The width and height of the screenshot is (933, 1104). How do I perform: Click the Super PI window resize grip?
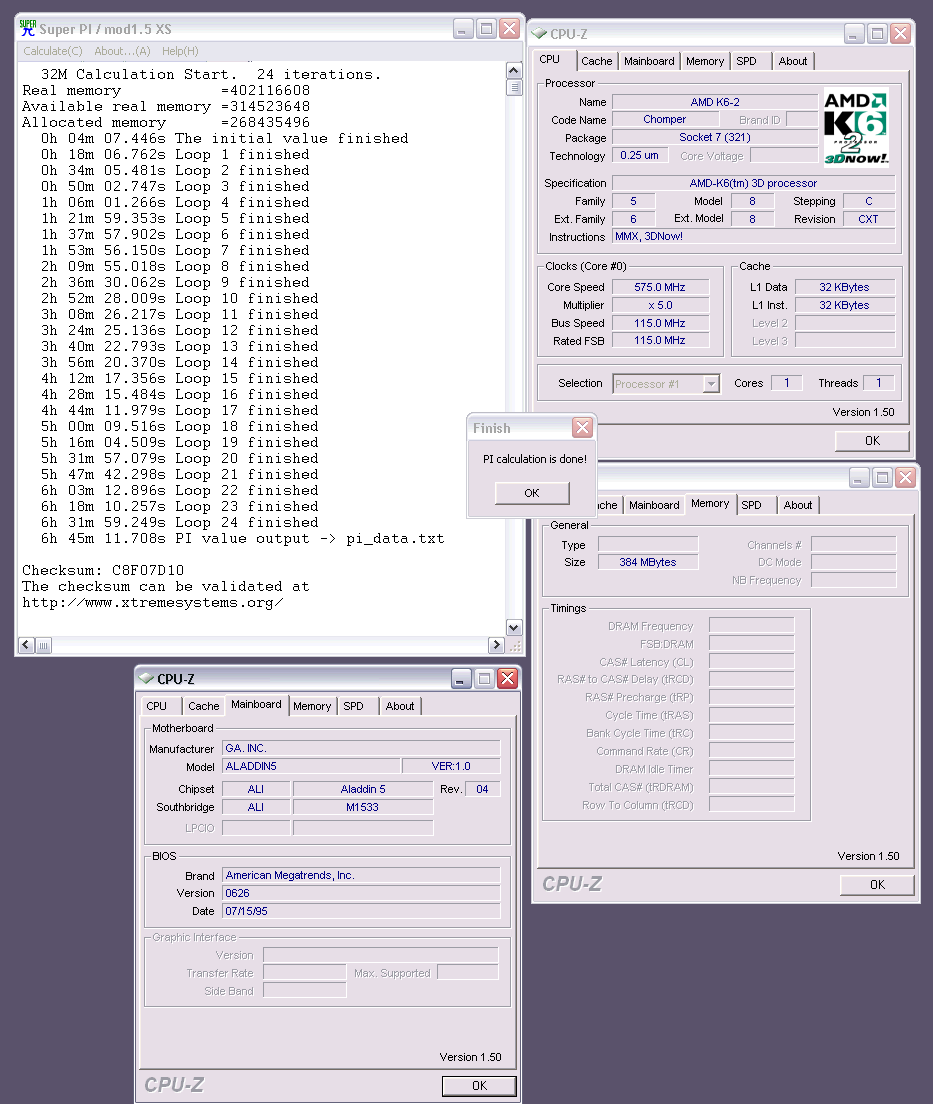tap(515, 646)
